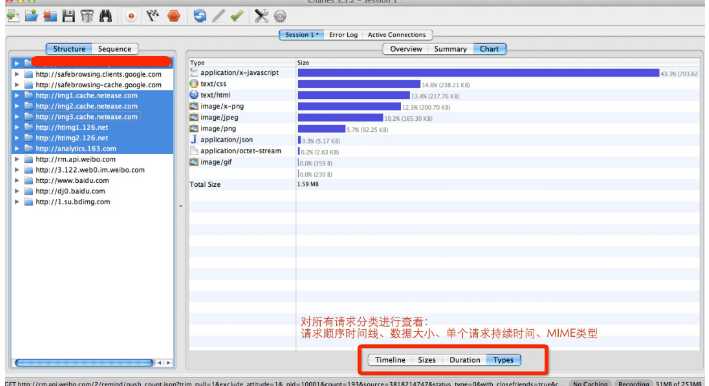This screenshot has width=709, height=386.
Task: Click the Clear Session trash icon
Action: [x=87, y=16]
